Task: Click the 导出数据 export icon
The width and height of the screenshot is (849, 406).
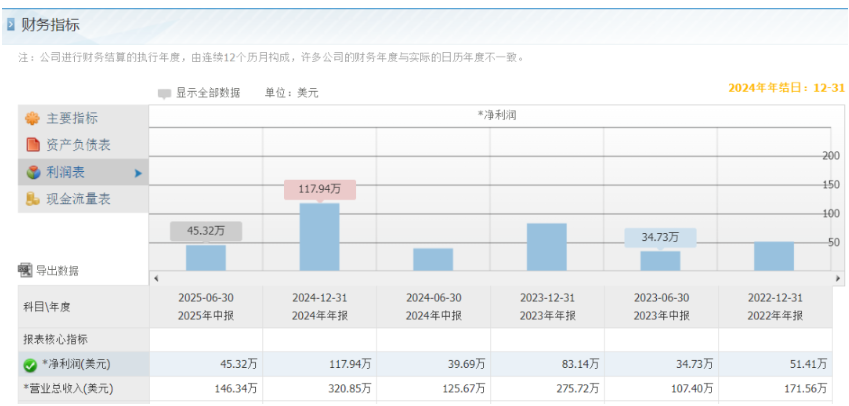Action: pyautogui.click(x=25, y=270)
